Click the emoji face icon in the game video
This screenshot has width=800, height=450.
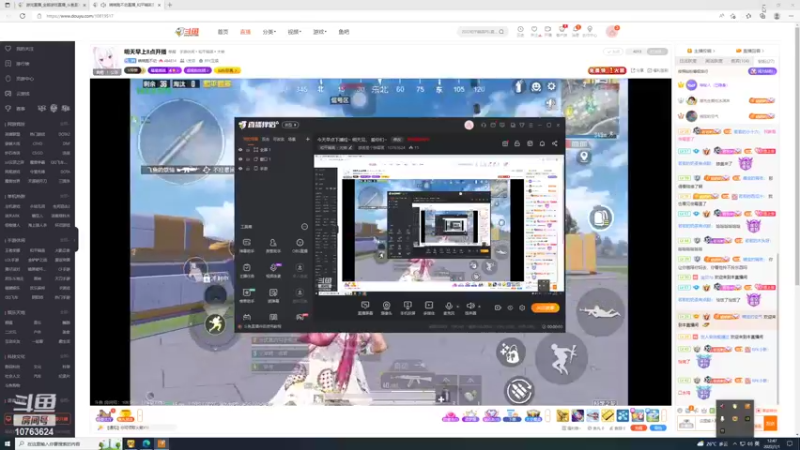536,87
